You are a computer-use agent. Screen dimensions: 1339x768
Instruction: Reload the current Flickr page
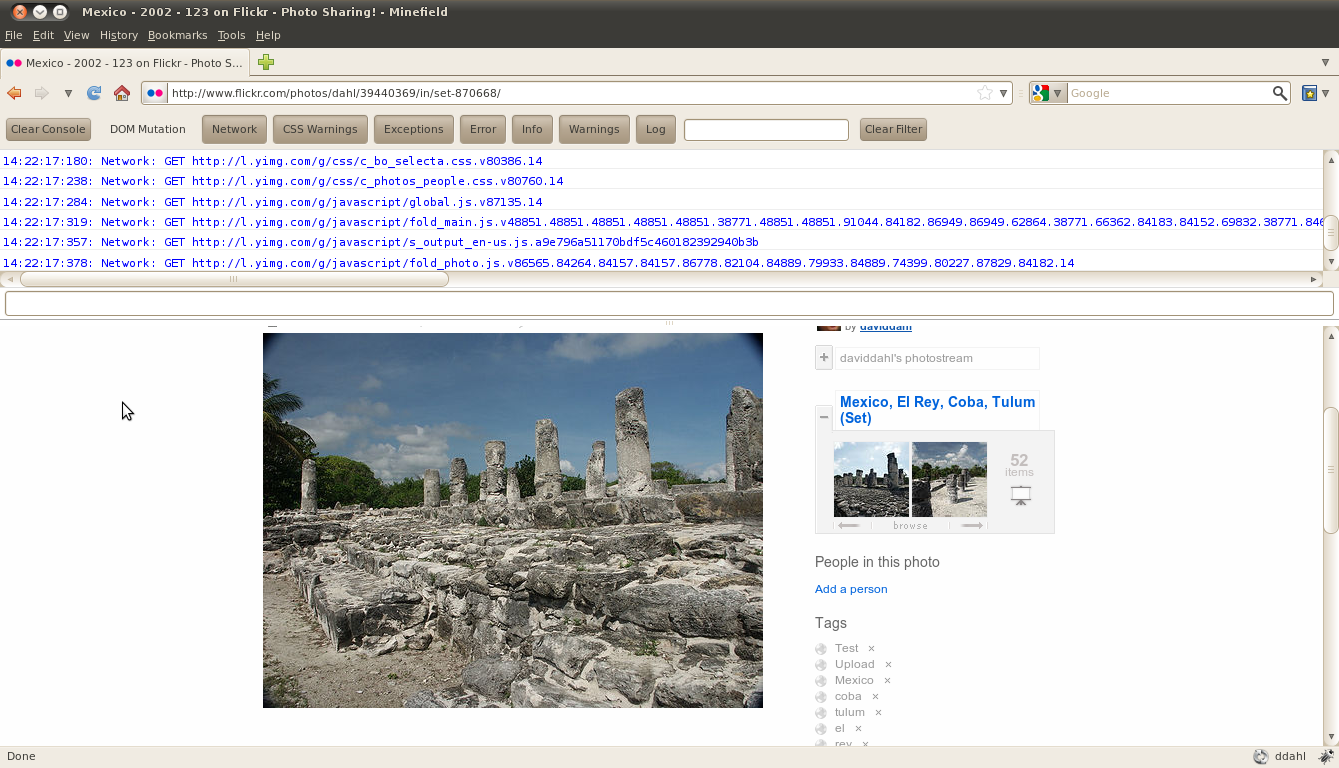coord(94,93)
